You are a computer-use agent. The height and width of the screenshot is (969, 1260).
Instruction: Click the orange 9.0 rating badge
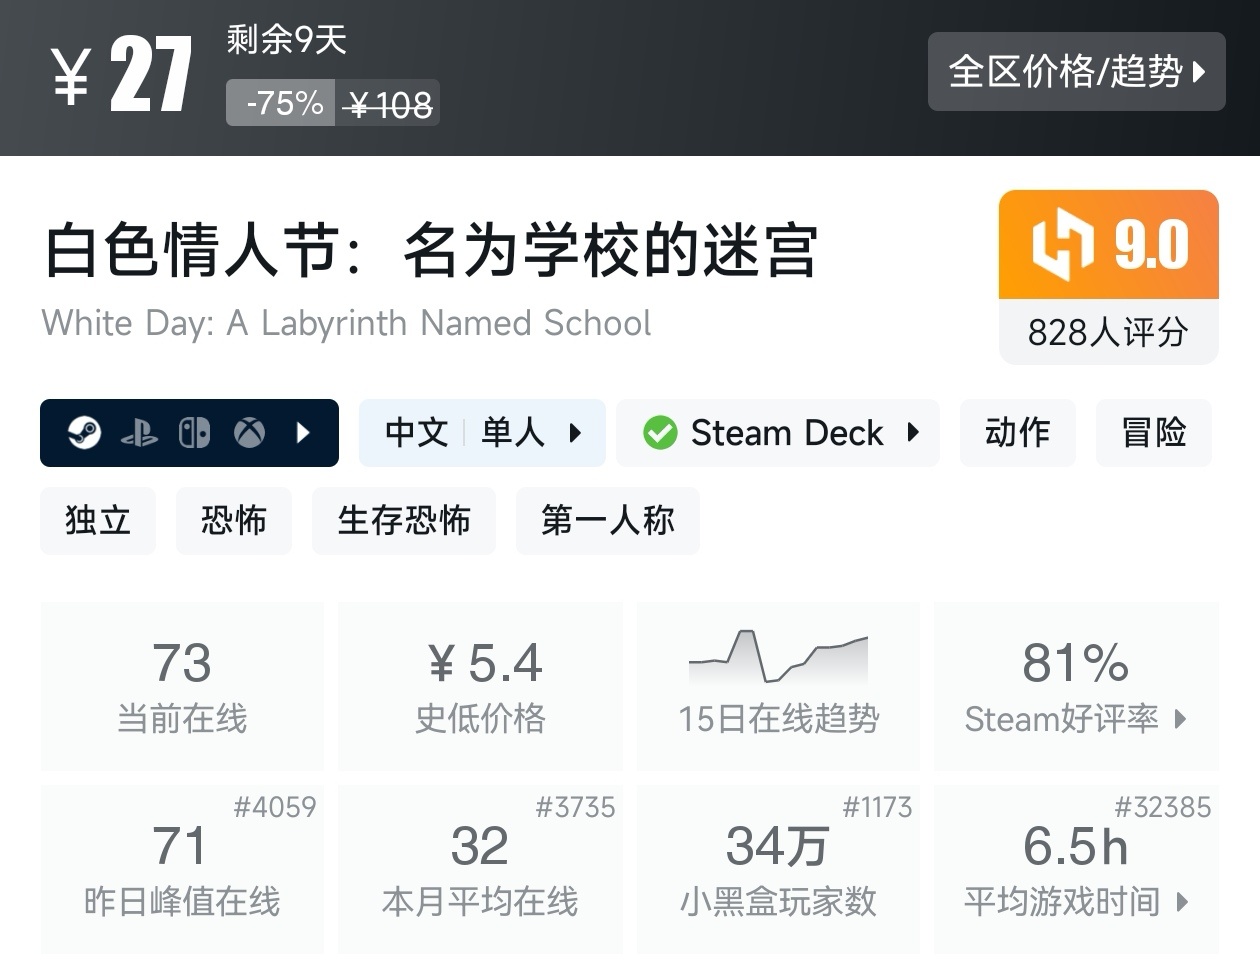pyautogui.click(x=1108, y=244)
